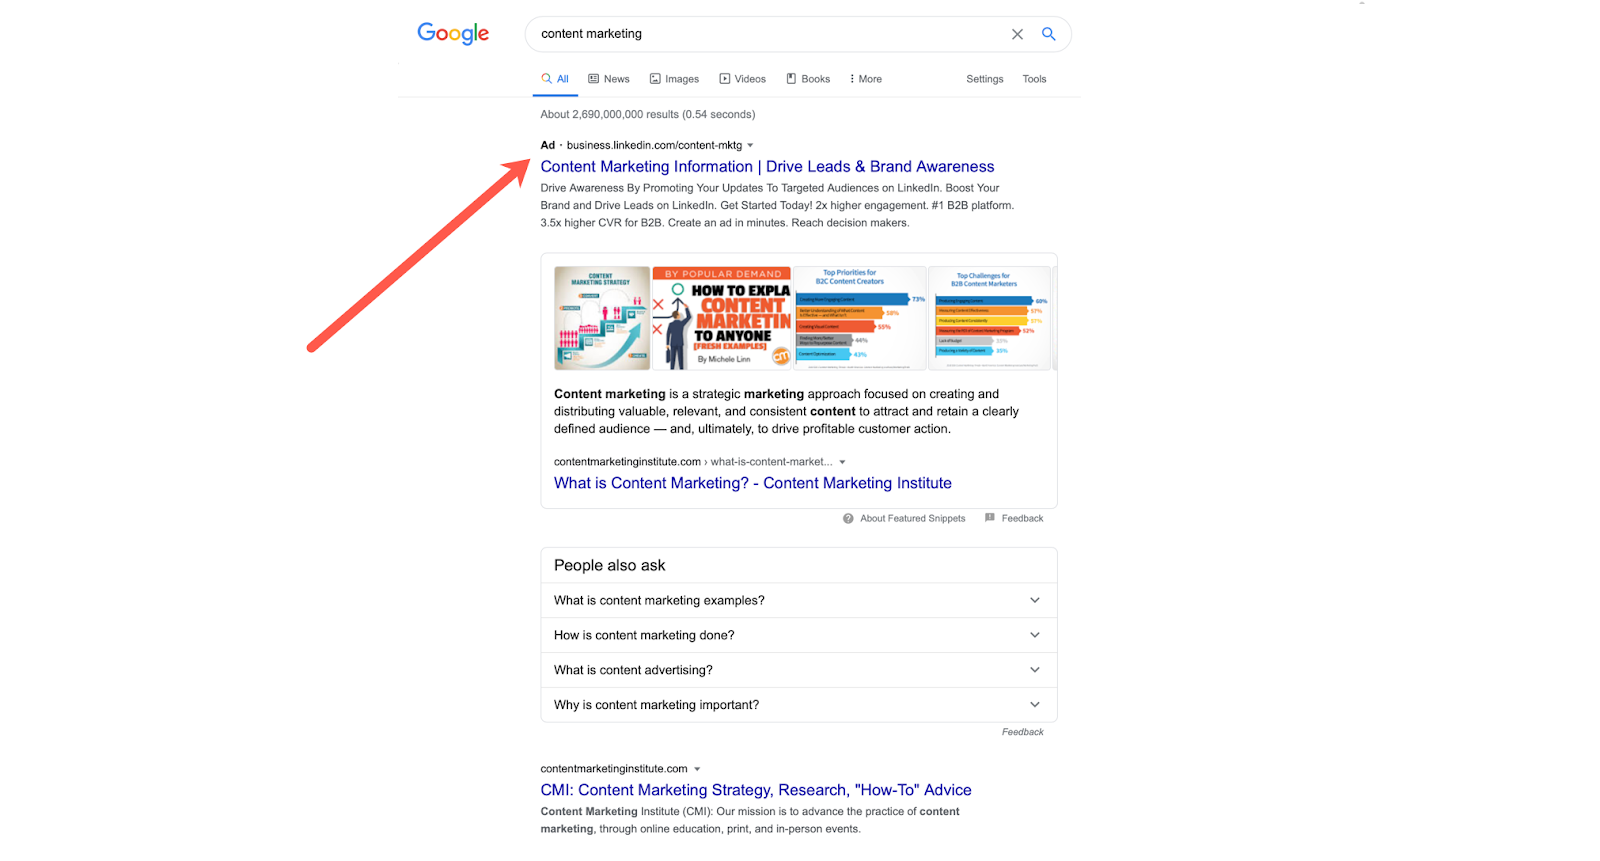The width and height of the screenshot is (1600, 861).
Task: Expand 'How is content marketing done?'
Action: (798, 635)
